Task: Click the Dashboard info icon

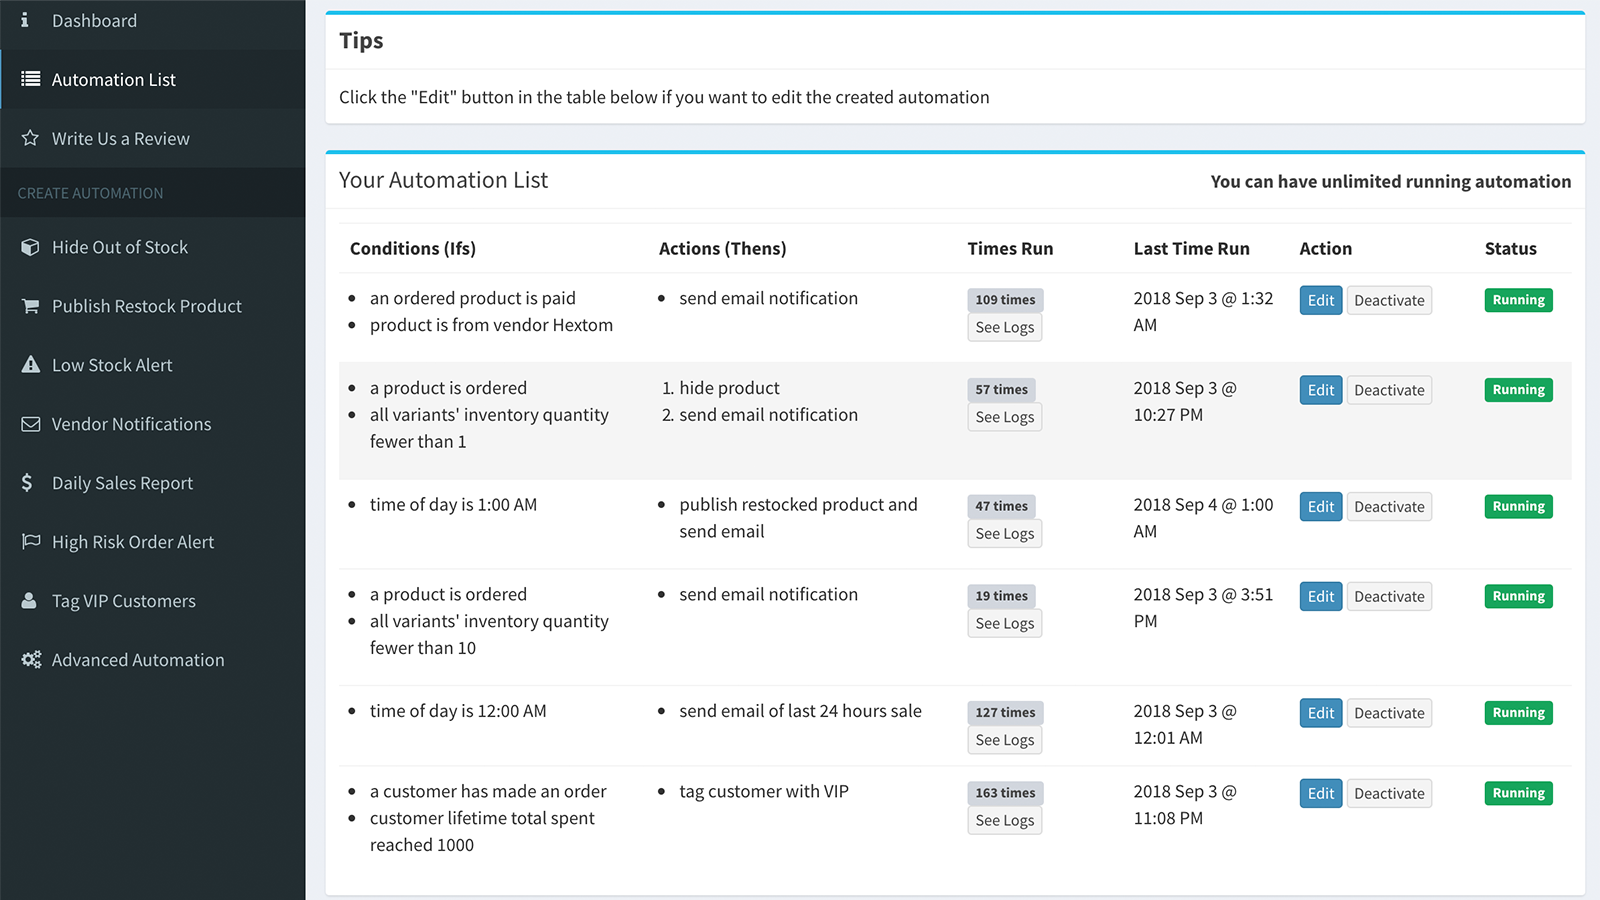Action: [x=25, y=20]
